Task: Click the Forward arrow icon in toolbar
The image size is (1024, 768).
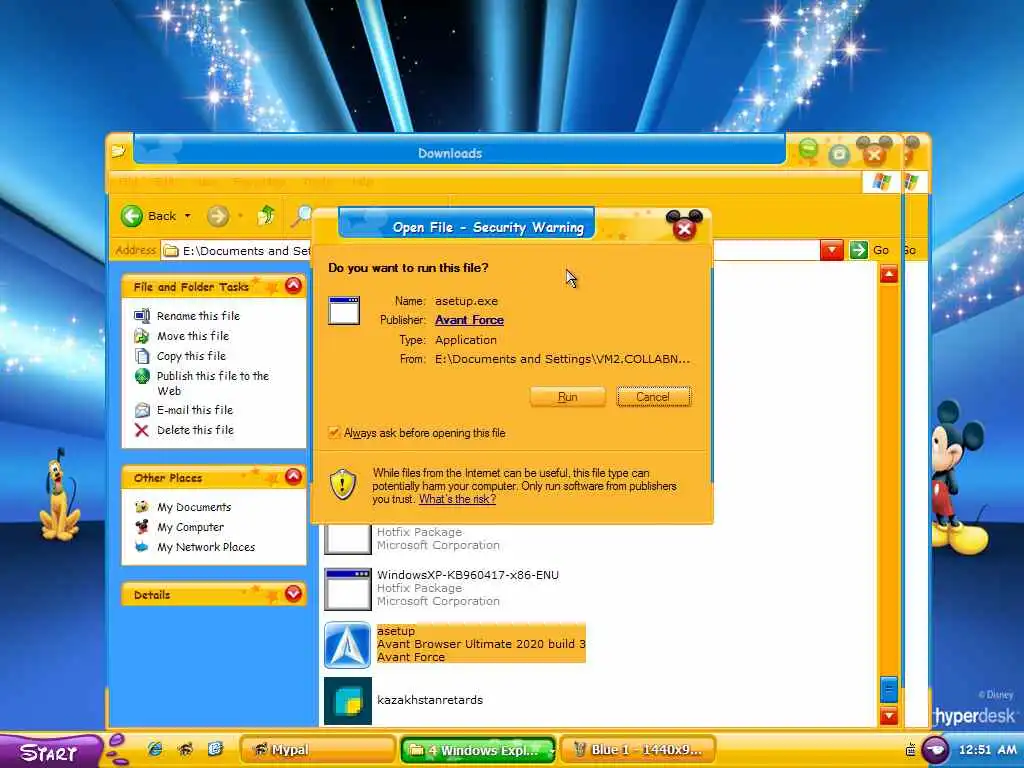Action: pyautogui.click(x=218, y=216)
